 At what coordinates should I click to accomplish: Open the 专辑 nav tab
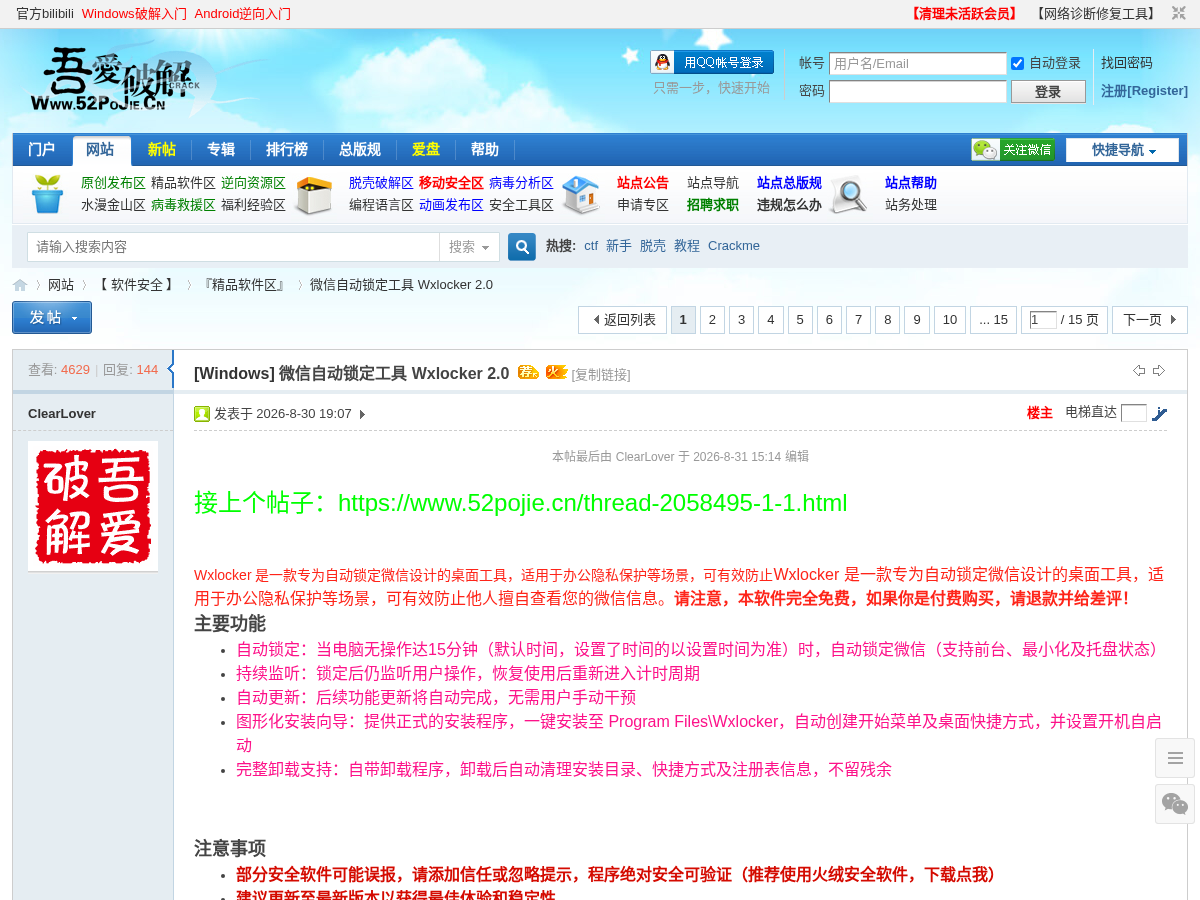(221, 149)
